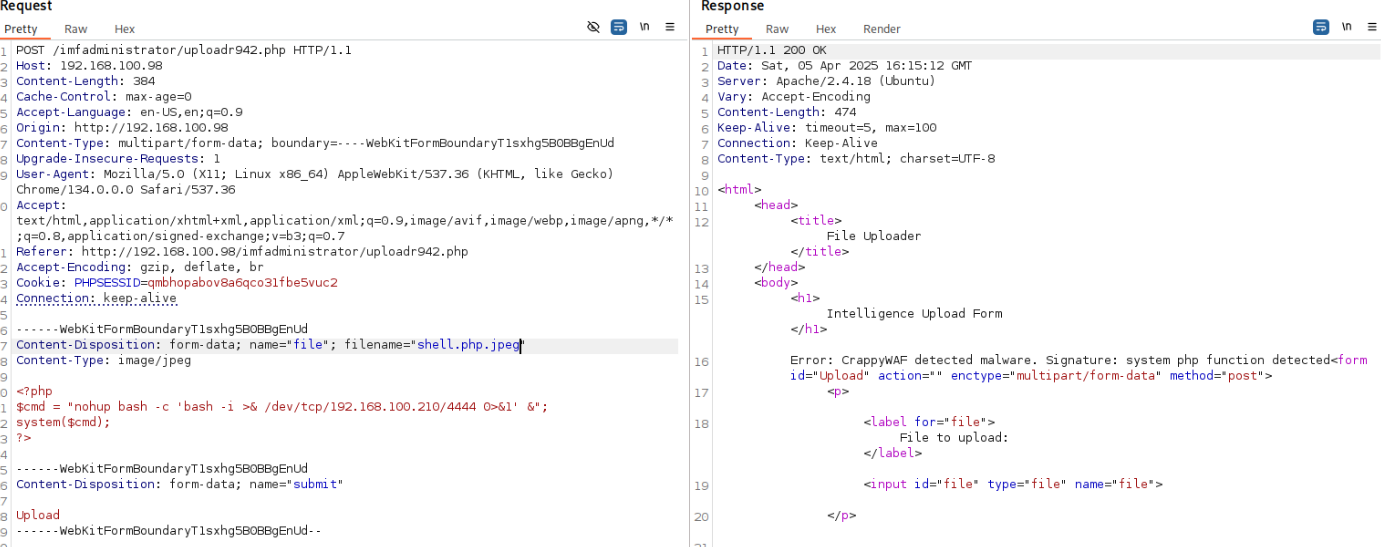Click the Content-Length: 474 response header
Screen dimensions: 1381x547
click(x=786, y=112)
